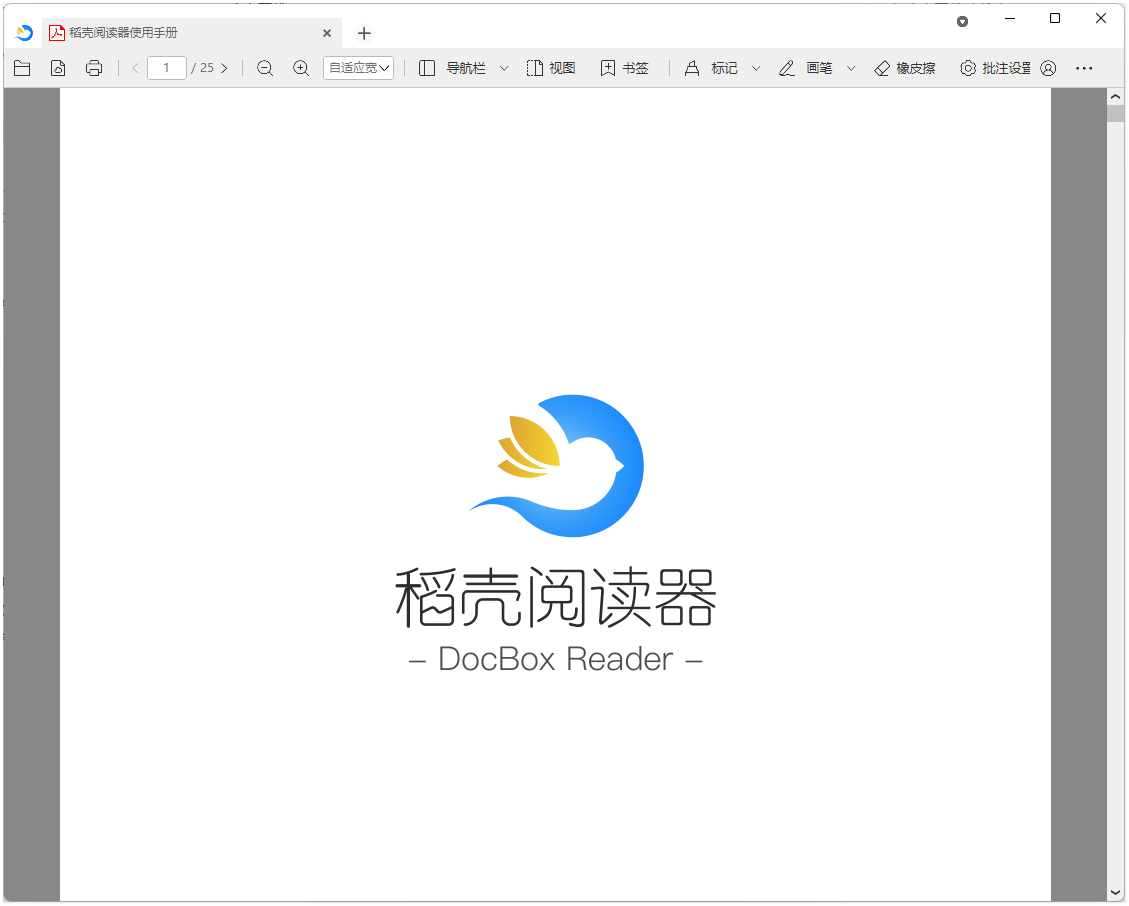Toggle the 导航栏 navigation panel

(452, 68)
